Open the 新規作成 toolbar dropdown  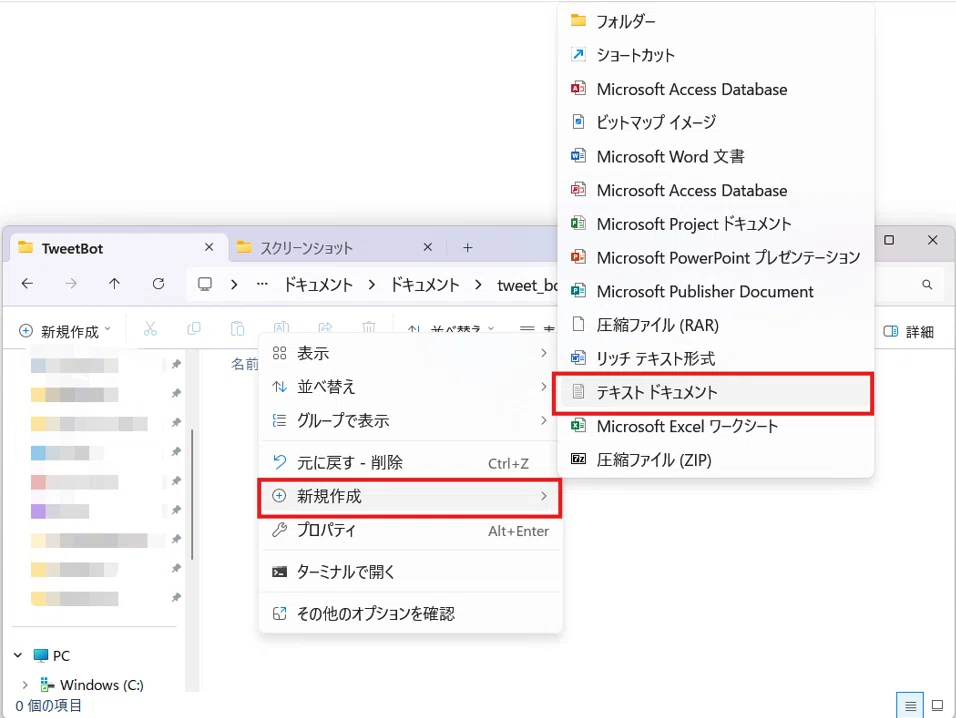pyautogui.click(x=65, y=331)
